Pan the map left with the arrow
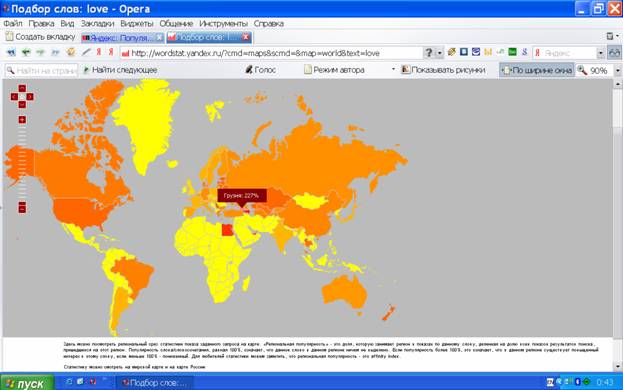This screenshot has height=390, width=623. pyautogui.click(x=14, y=97)
